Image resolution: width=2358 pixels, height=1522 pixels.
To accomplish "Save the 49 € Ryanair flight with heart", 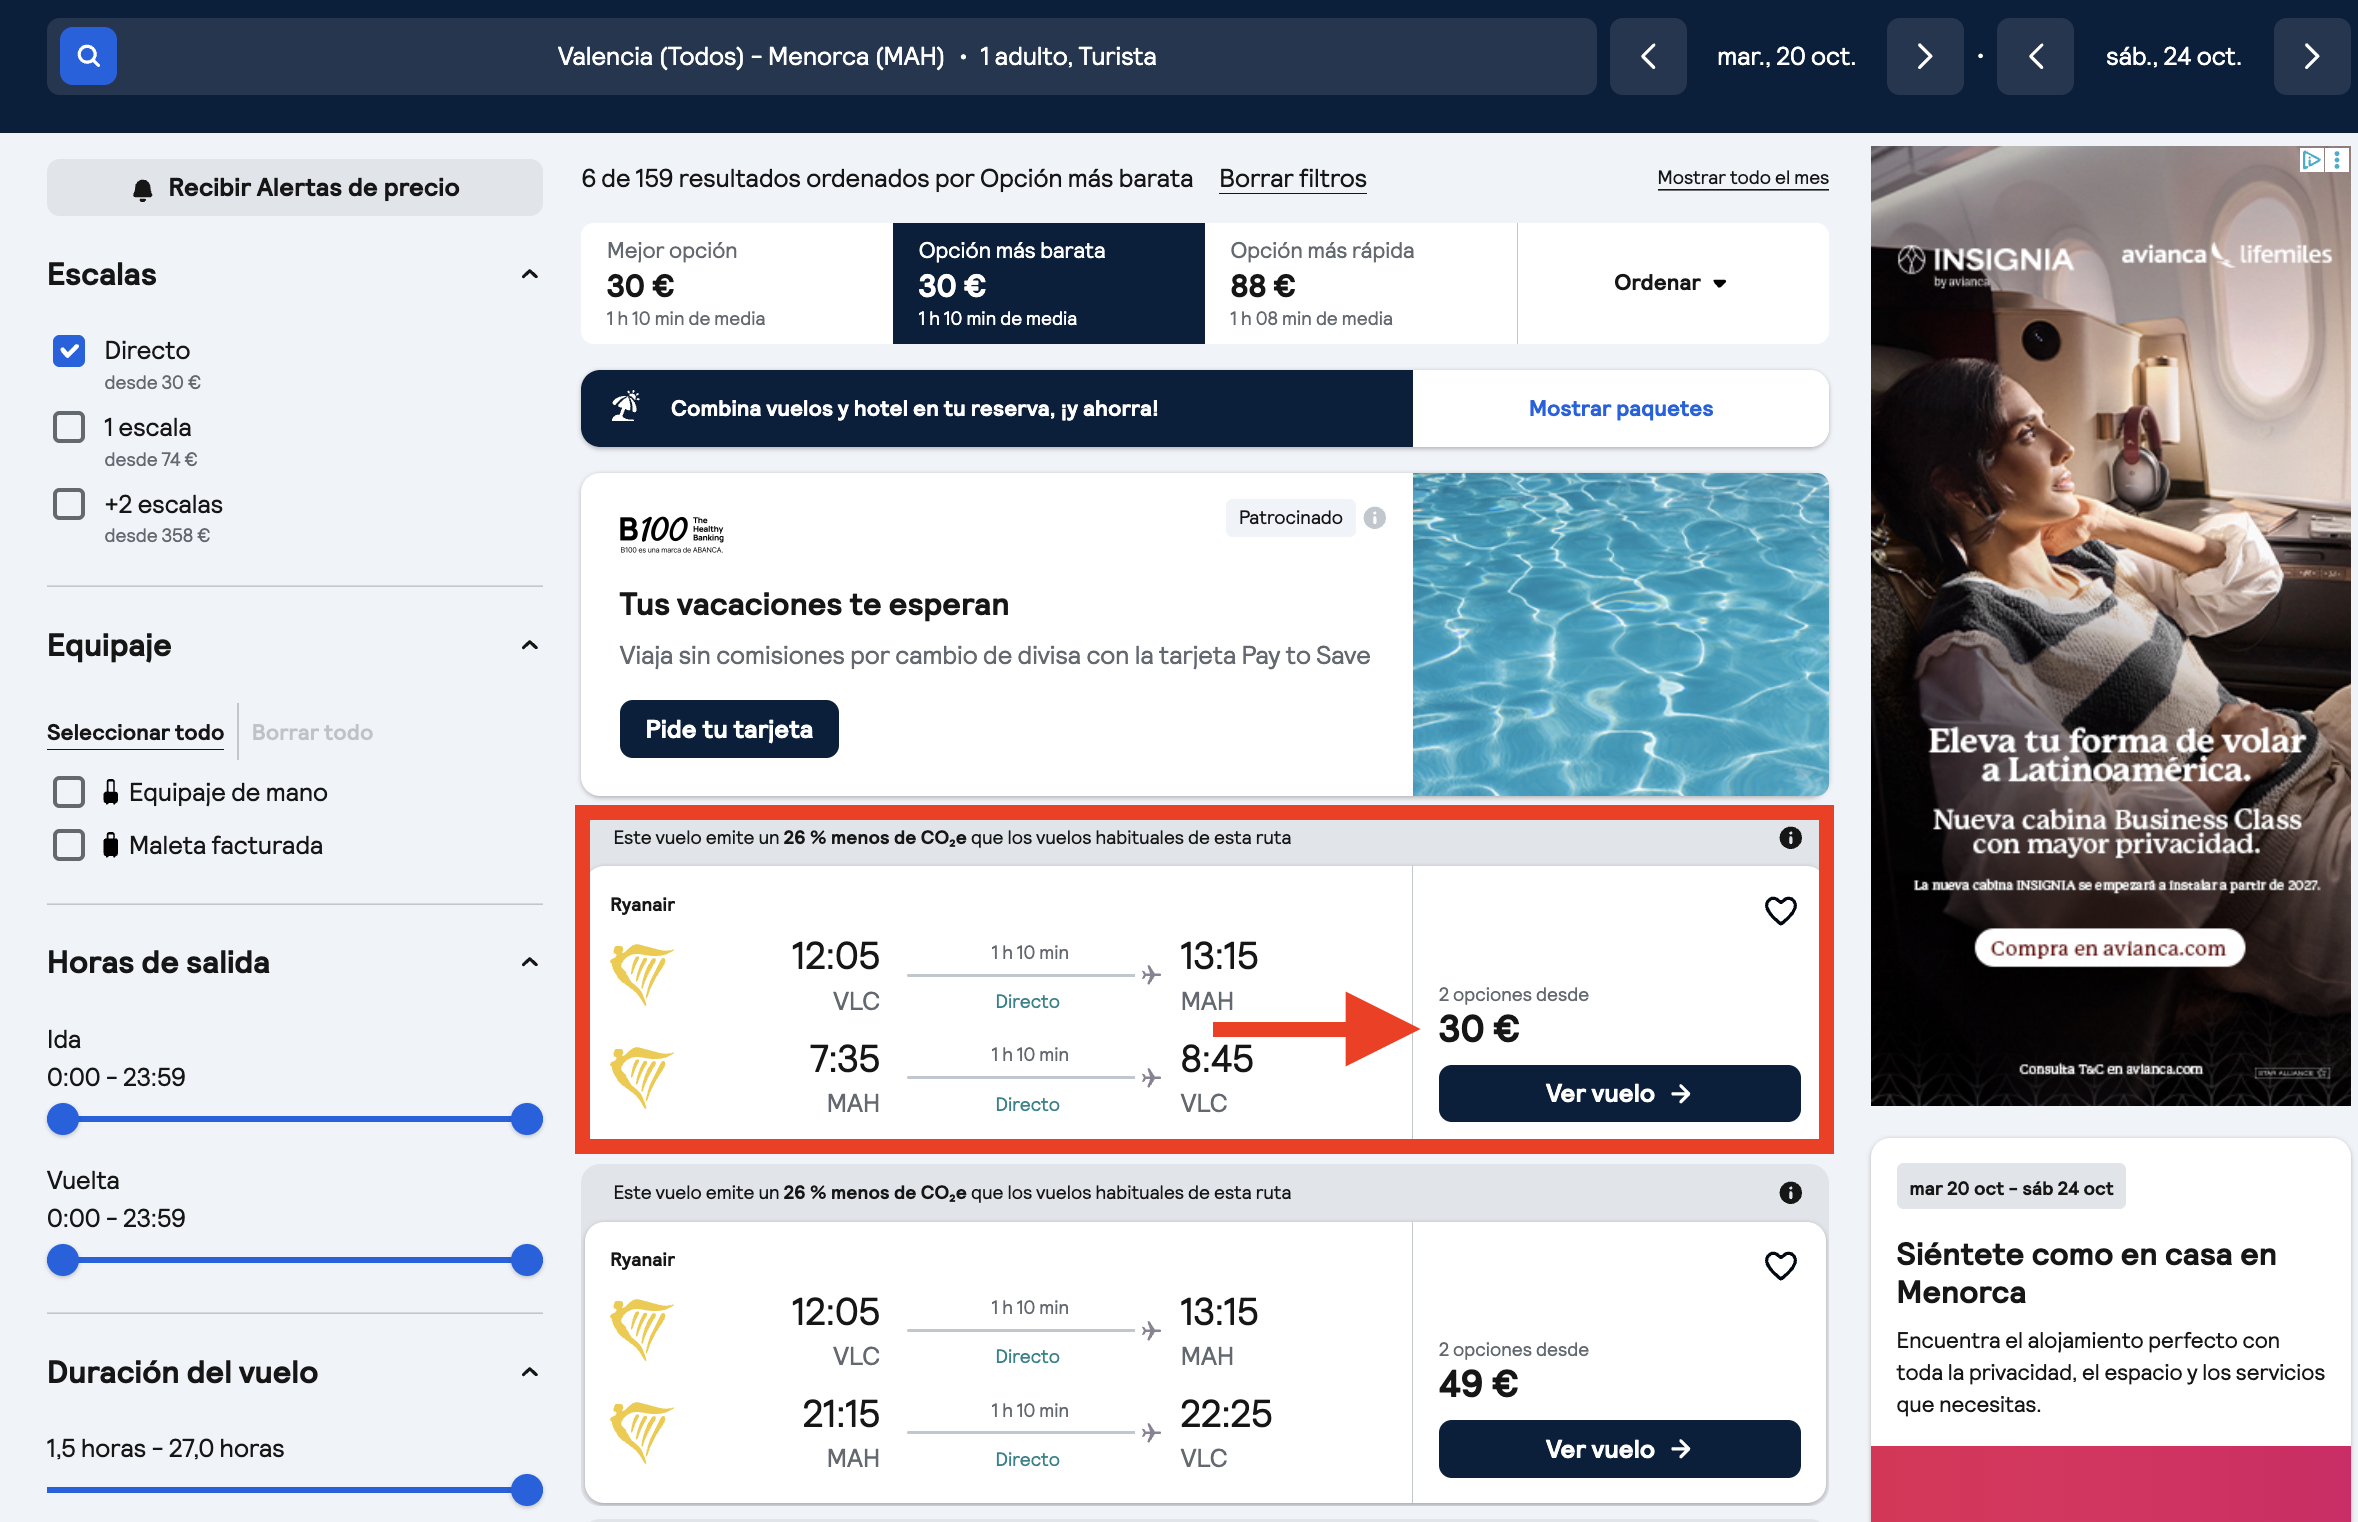I will pos(1780,1265).
